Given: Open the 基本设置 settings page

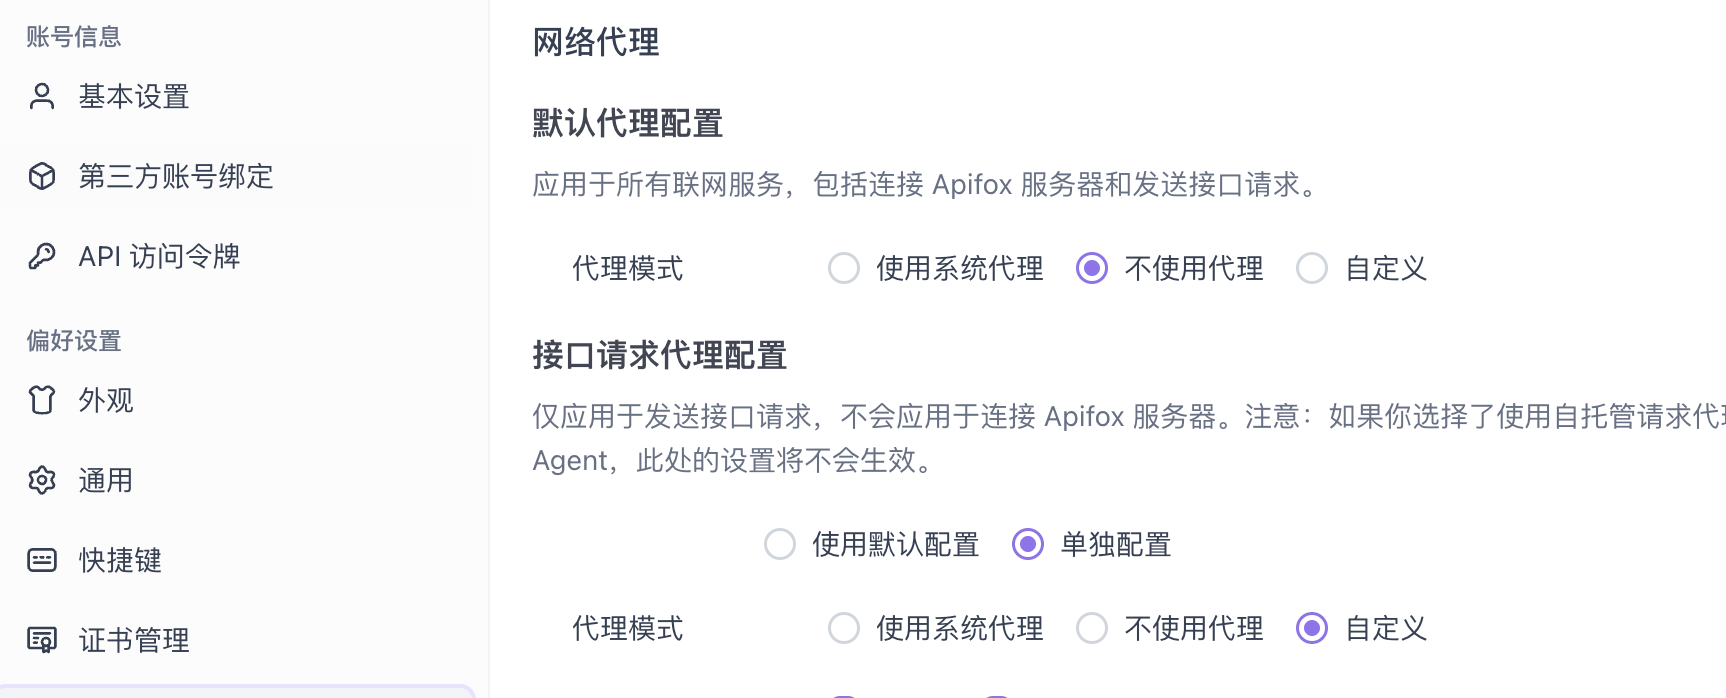Looking at the screenshot, I should pyautogui.click(x=134, y=96).
